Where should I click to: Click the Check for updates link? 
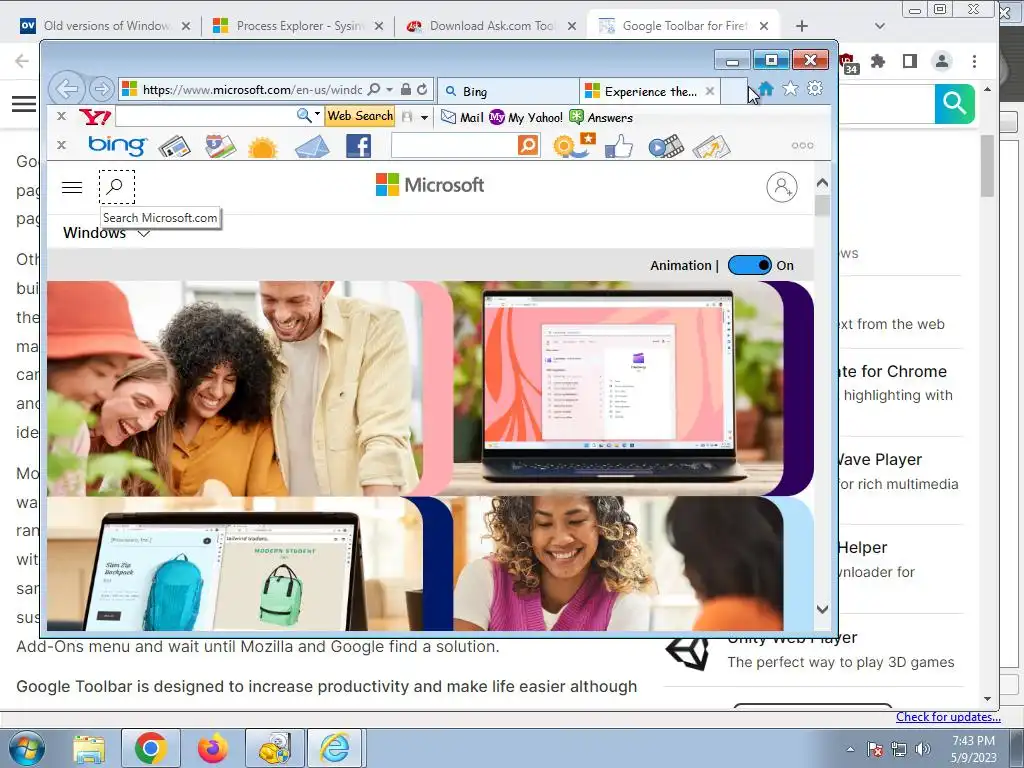tap(948, 717)
